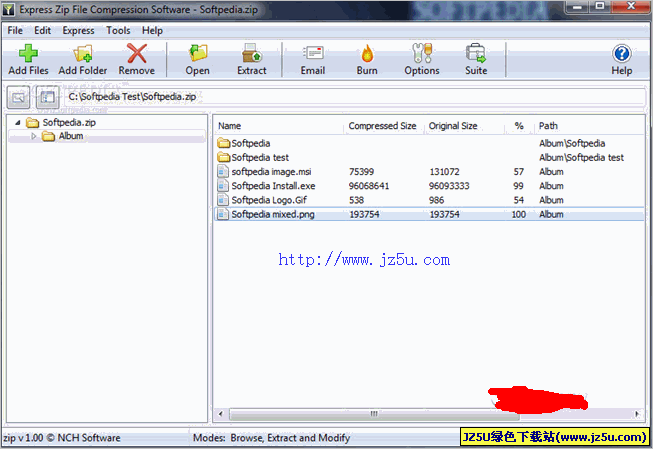Click the archive path input field
Image resolution: width=653 pixels, height=449 pixels.
(356, 97)
